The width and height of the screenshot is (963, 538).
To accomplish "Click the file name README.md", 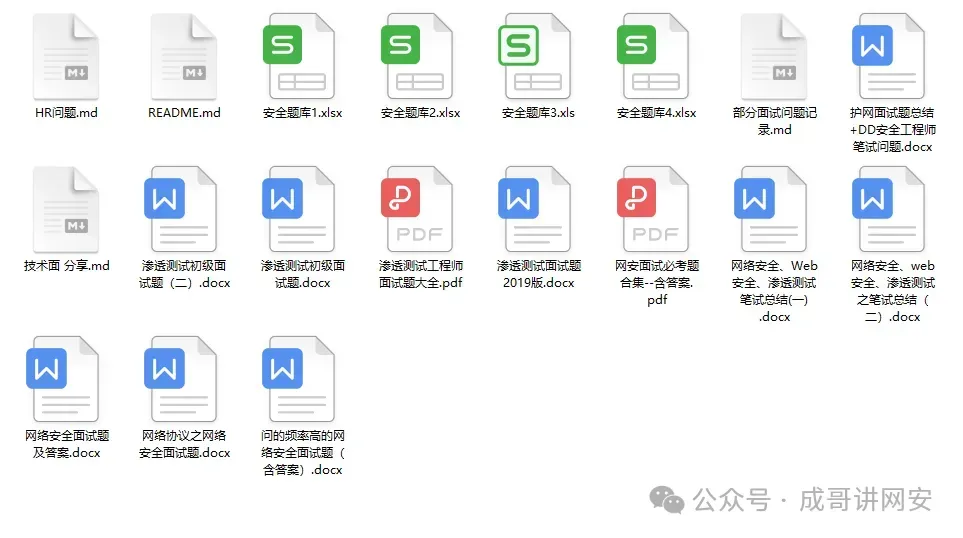I will pyautogui.click(x=184, y=113).
